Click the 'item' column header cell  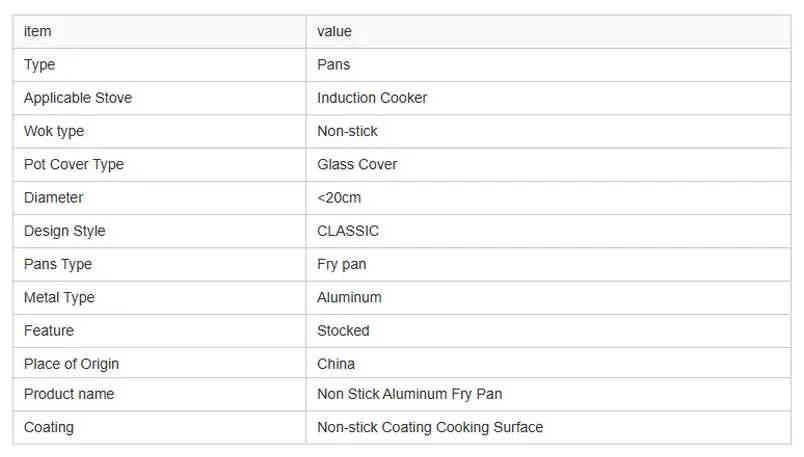(x=38, y=32)
